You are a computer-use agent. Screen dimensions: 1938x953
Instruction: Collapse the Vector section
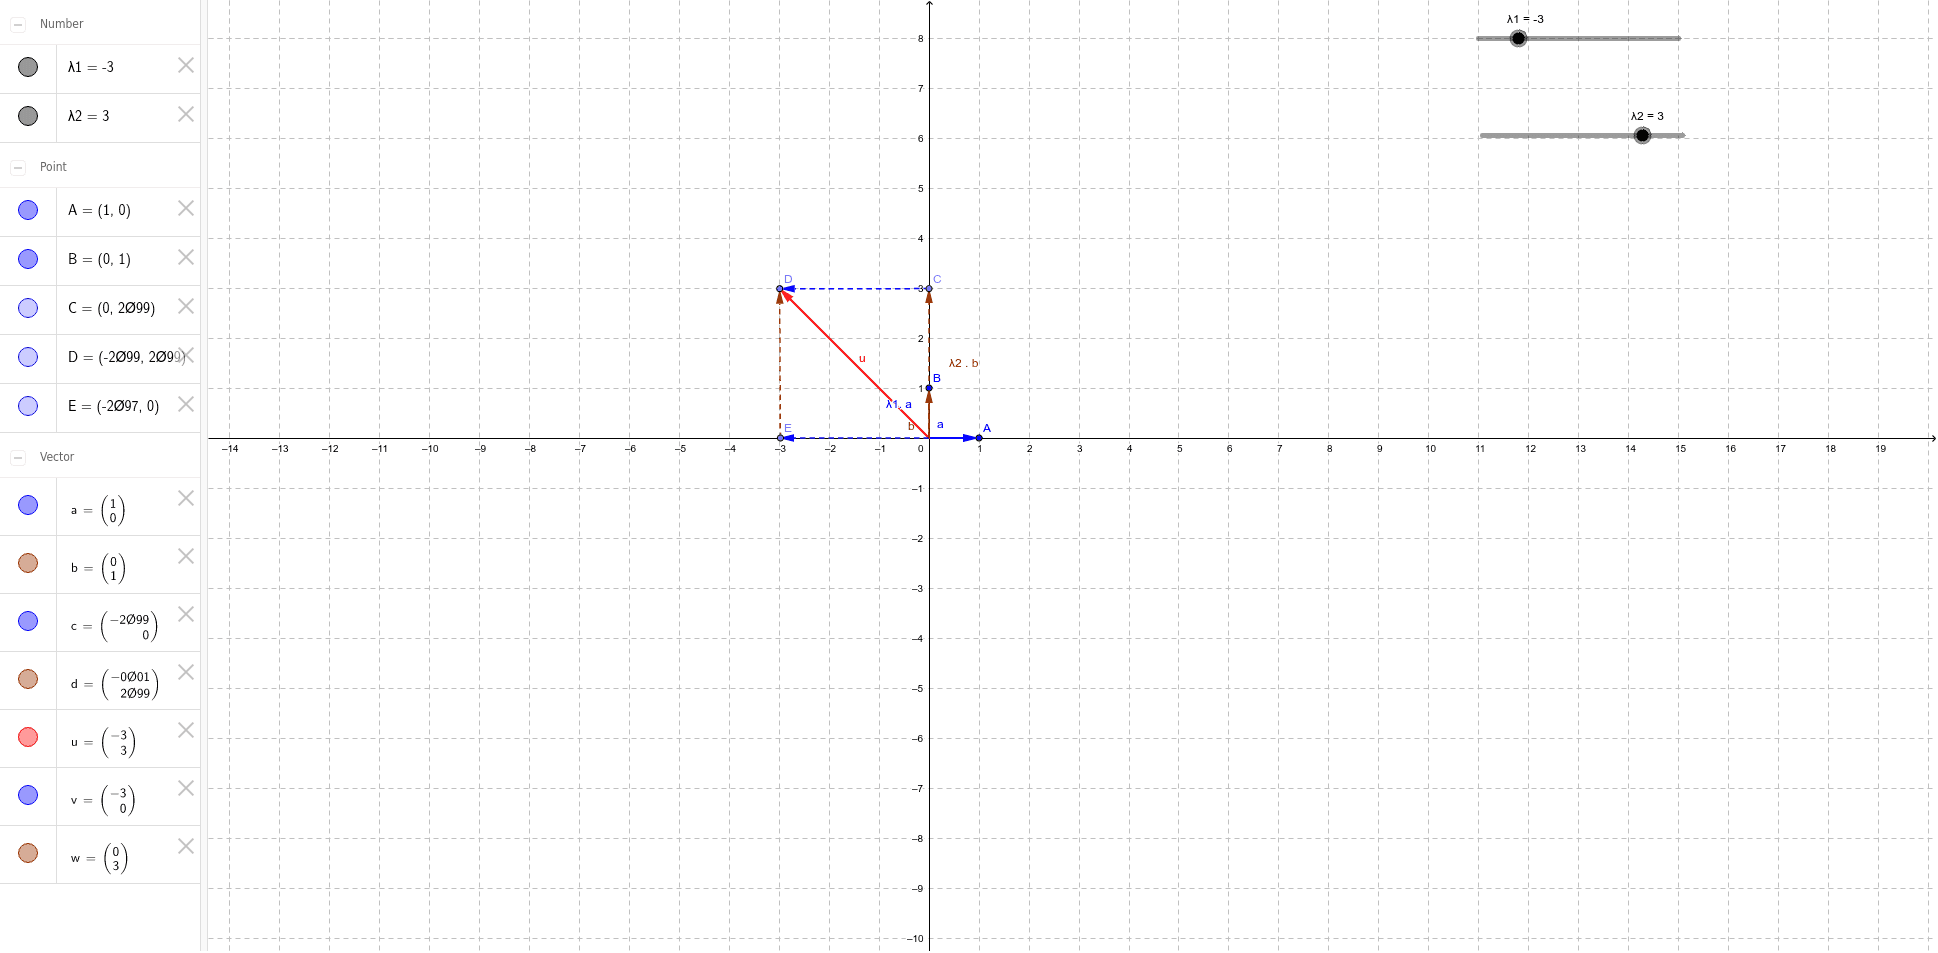click(x=18, y=457)
